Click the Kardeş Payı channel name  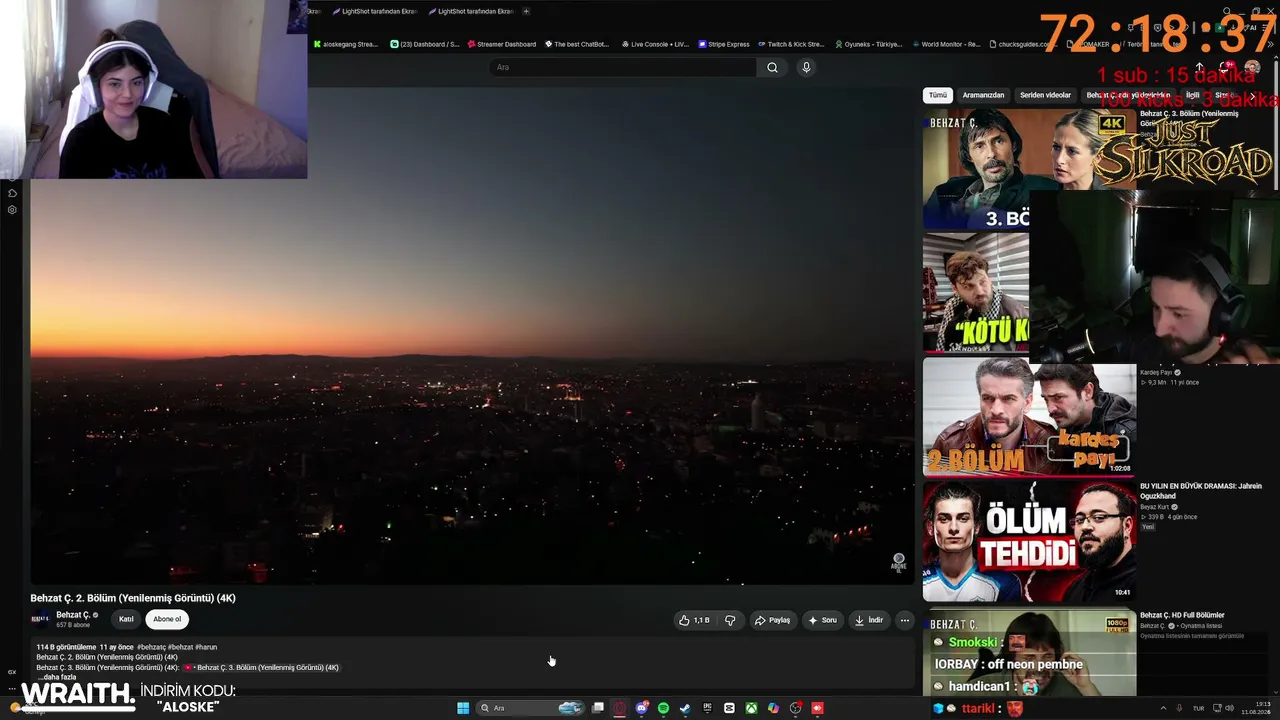(x=1157, y=372)
